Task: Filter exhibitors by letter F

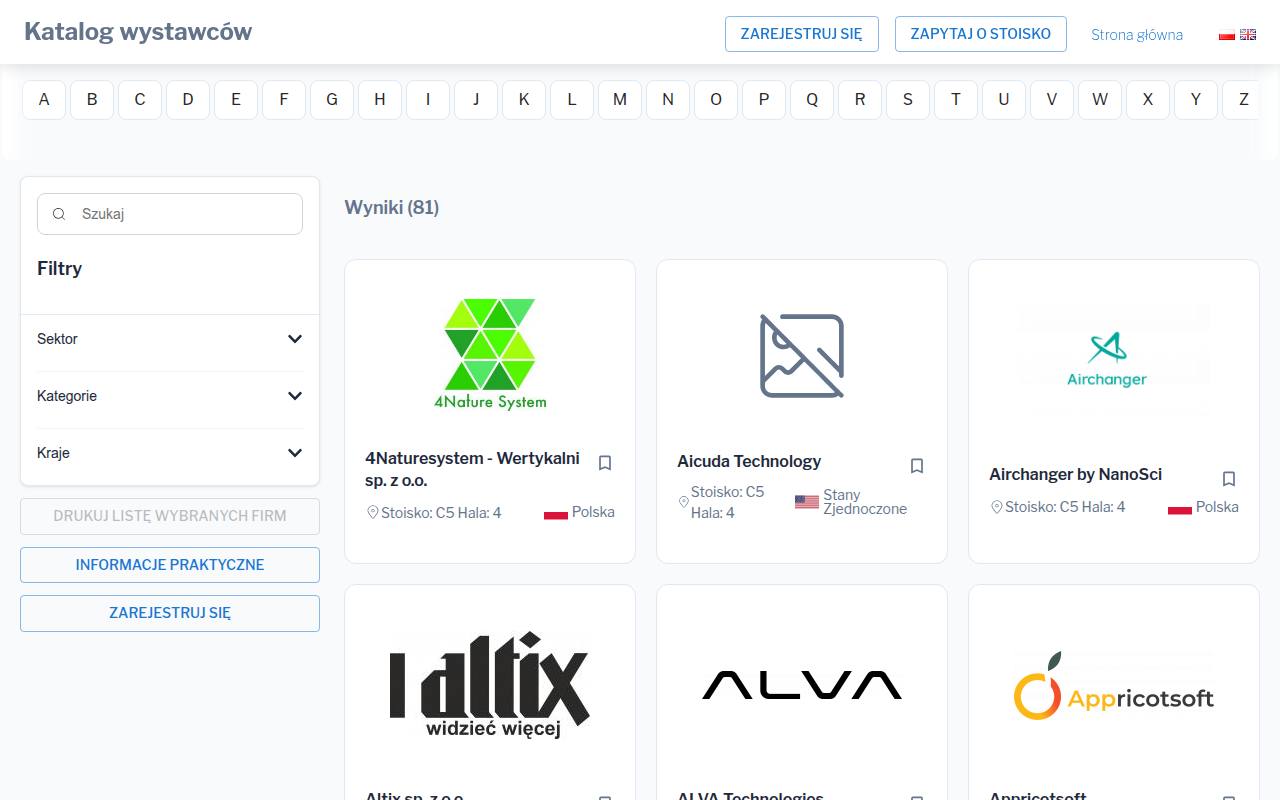Action: 284,100
